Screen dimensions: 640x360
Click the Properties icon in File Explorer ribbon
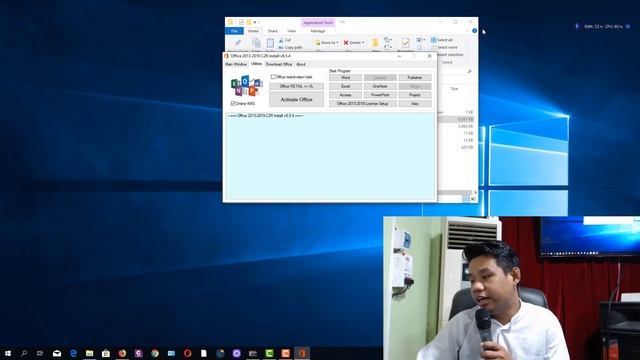[405, 43]
